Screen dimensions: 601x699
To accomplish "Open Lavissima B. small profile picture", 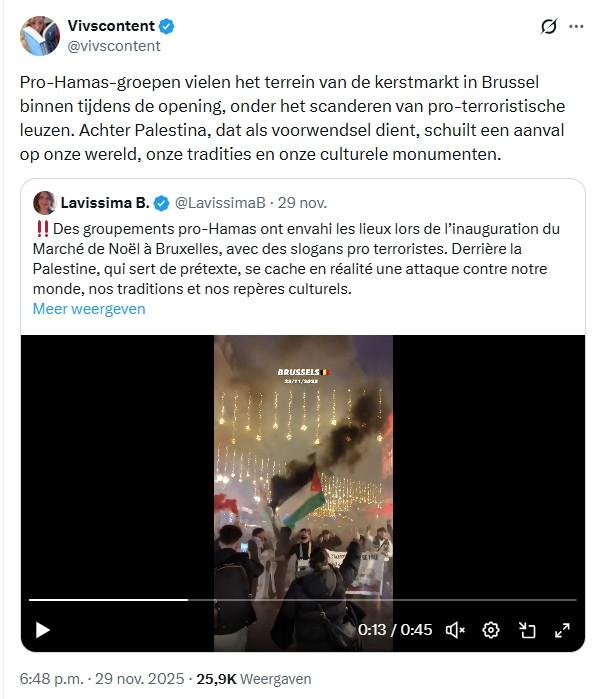I will (x=44, y=203).
